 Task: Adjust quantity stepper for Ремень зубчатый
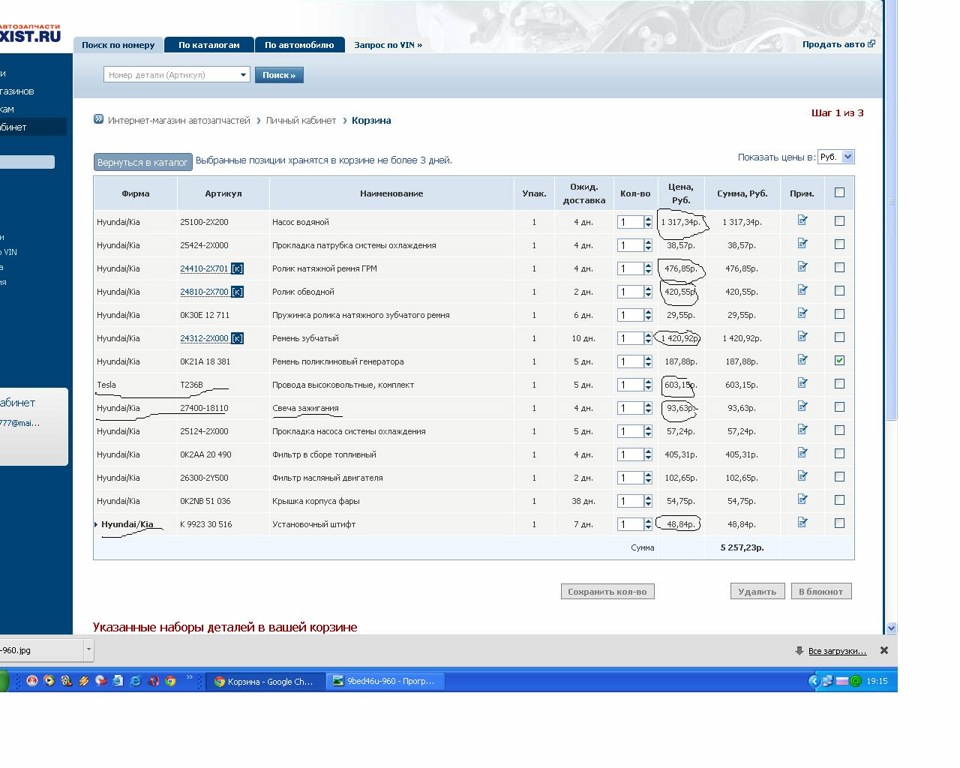click(648, 338)
